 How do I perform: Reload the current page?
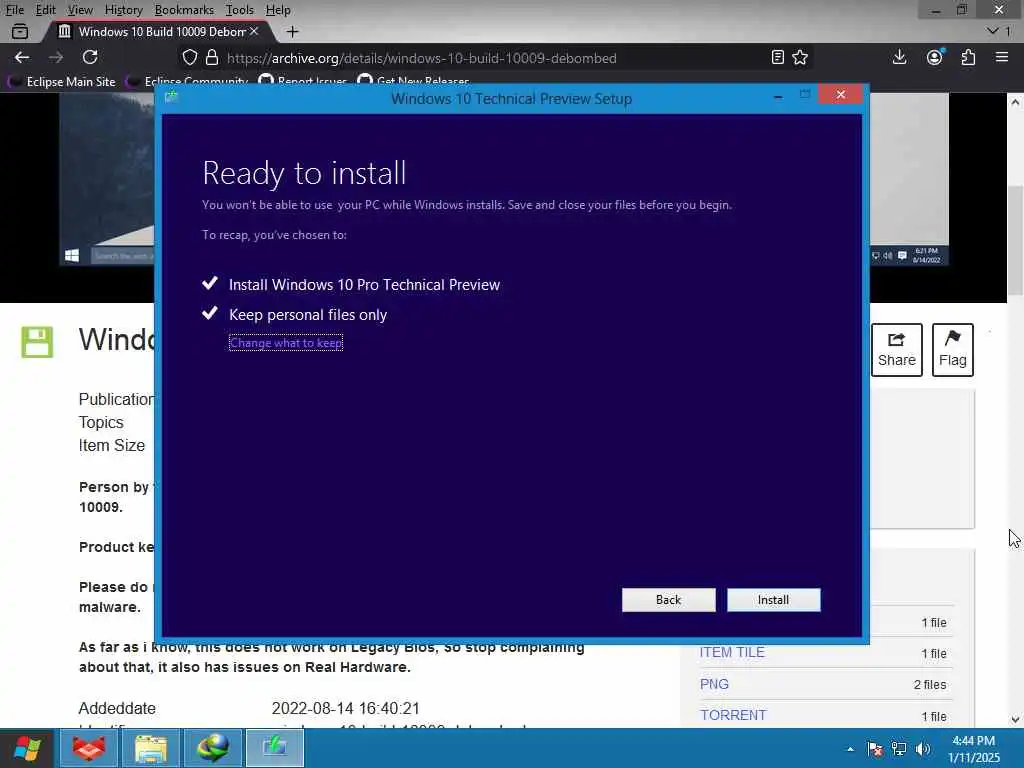[90, 57]
